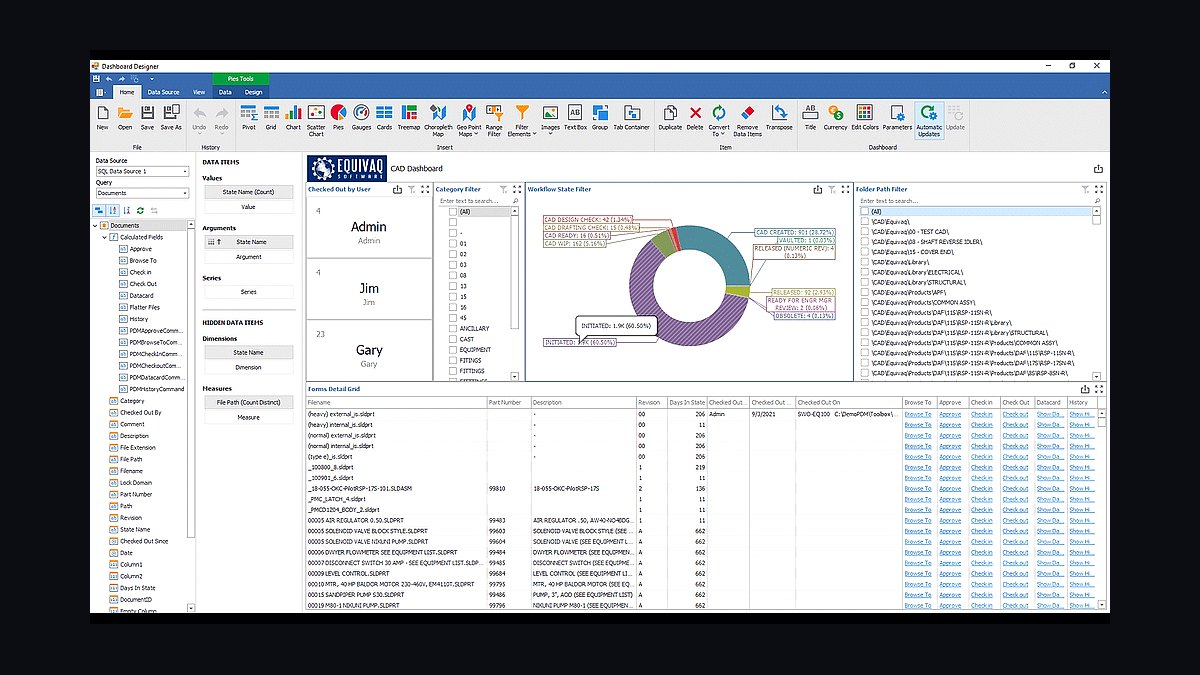This screenshot has height=675, width=1200.
Task: Insert a Tab Container item
Action: click(x=631, y=117)
